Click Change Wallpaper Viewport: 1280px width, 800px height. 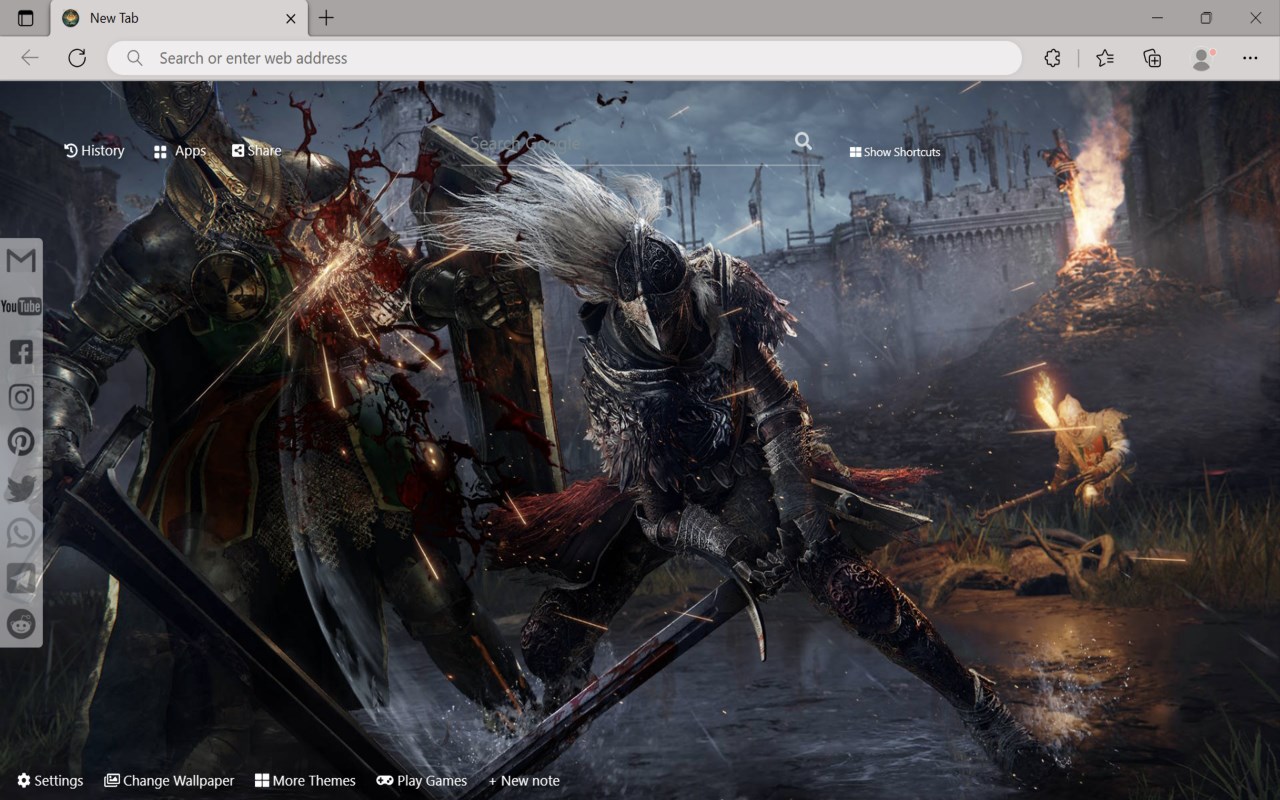[x=169, y=780]
